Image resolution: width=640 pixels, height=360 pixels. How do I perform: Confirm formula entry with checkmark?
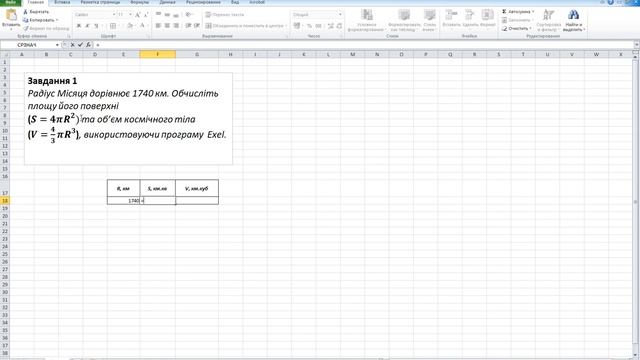point(80,45)
